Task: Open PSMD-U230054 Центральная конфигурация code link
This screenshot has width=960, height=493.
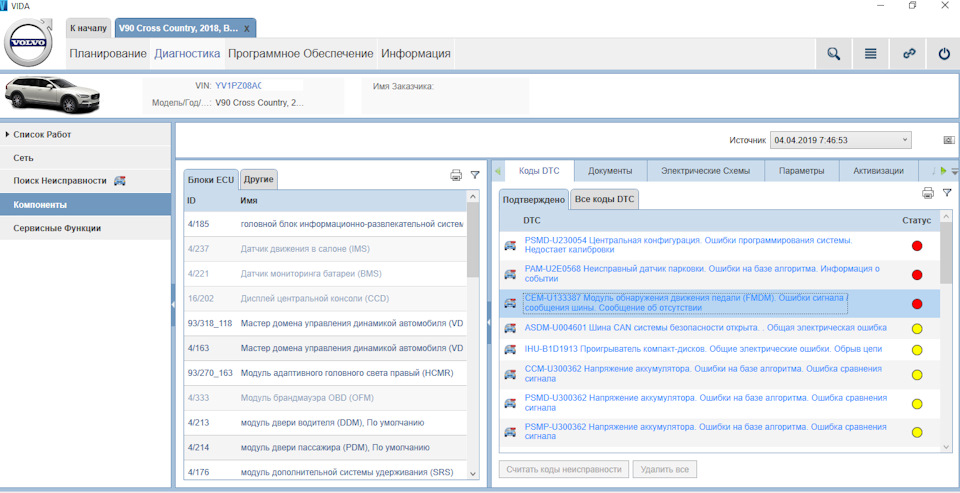Action: [x=688, y=245]
